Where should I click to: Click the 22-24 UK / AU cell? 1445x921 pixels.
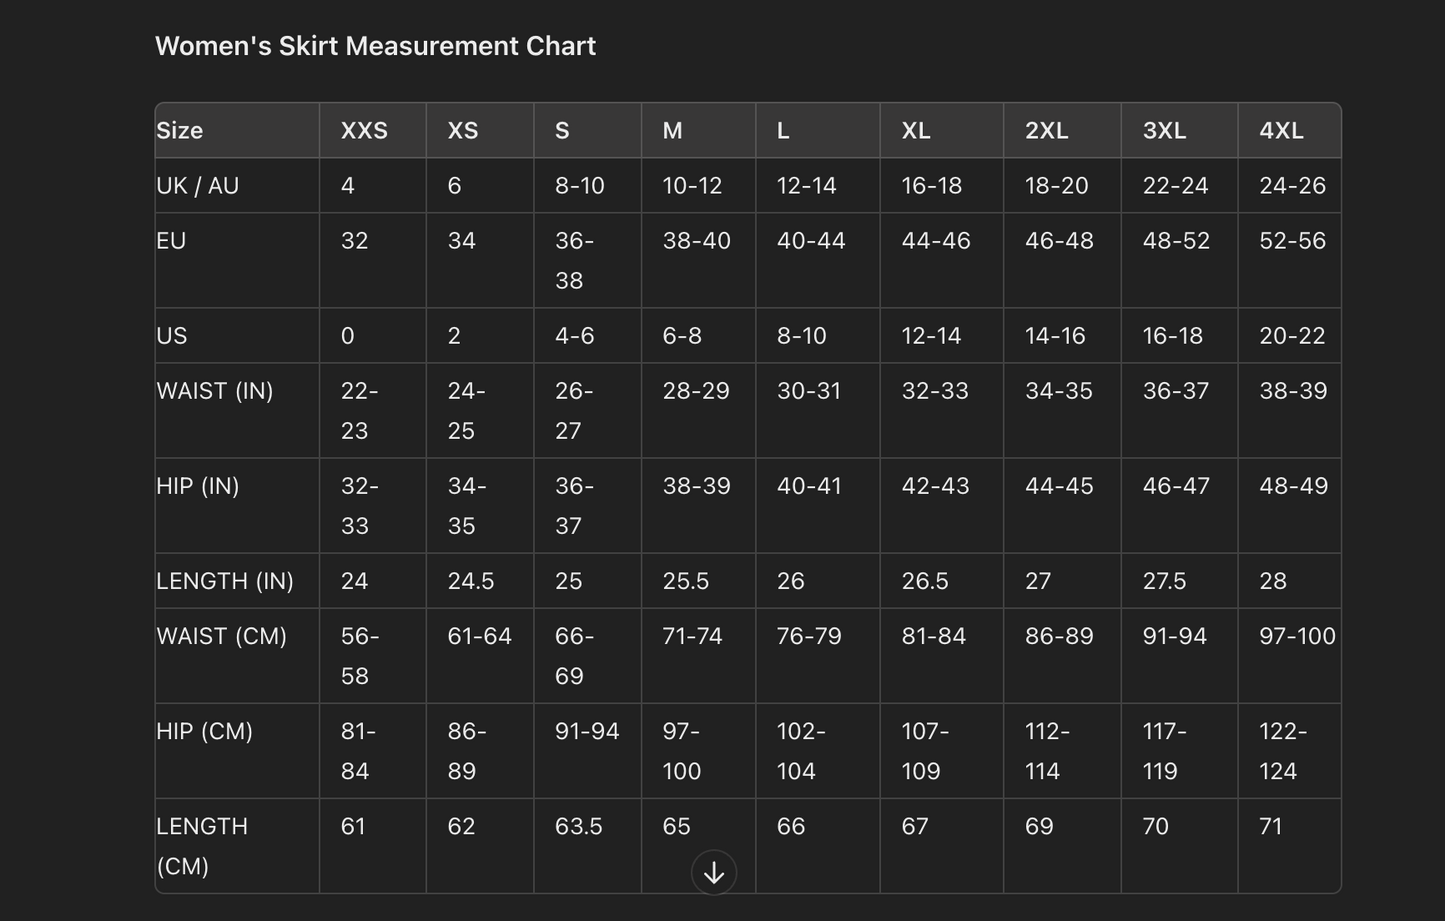coord(1175,186)
